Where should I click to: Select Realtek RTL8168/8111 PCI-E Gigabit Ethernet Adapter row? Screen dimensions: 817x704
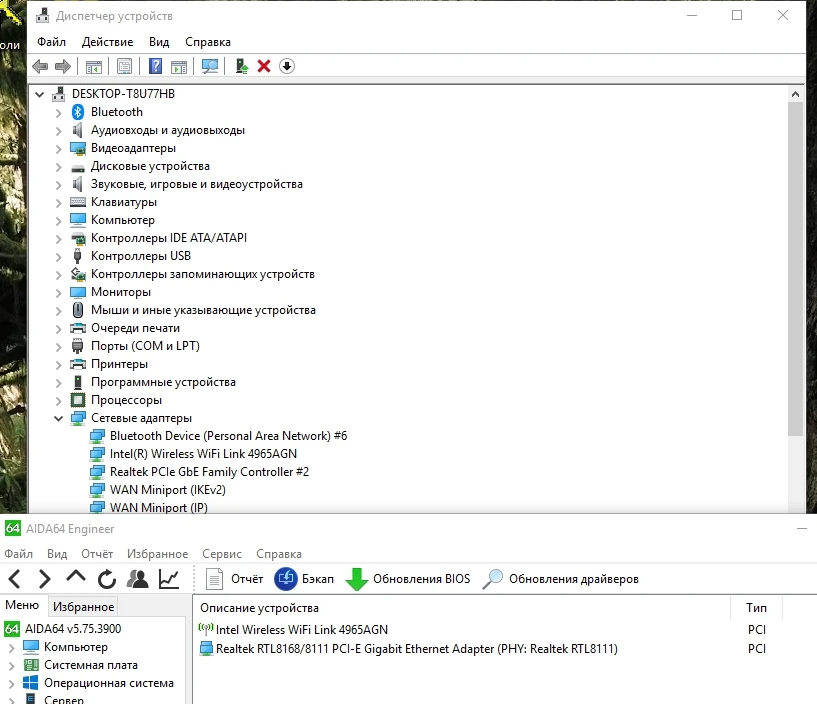click(416, 649)
